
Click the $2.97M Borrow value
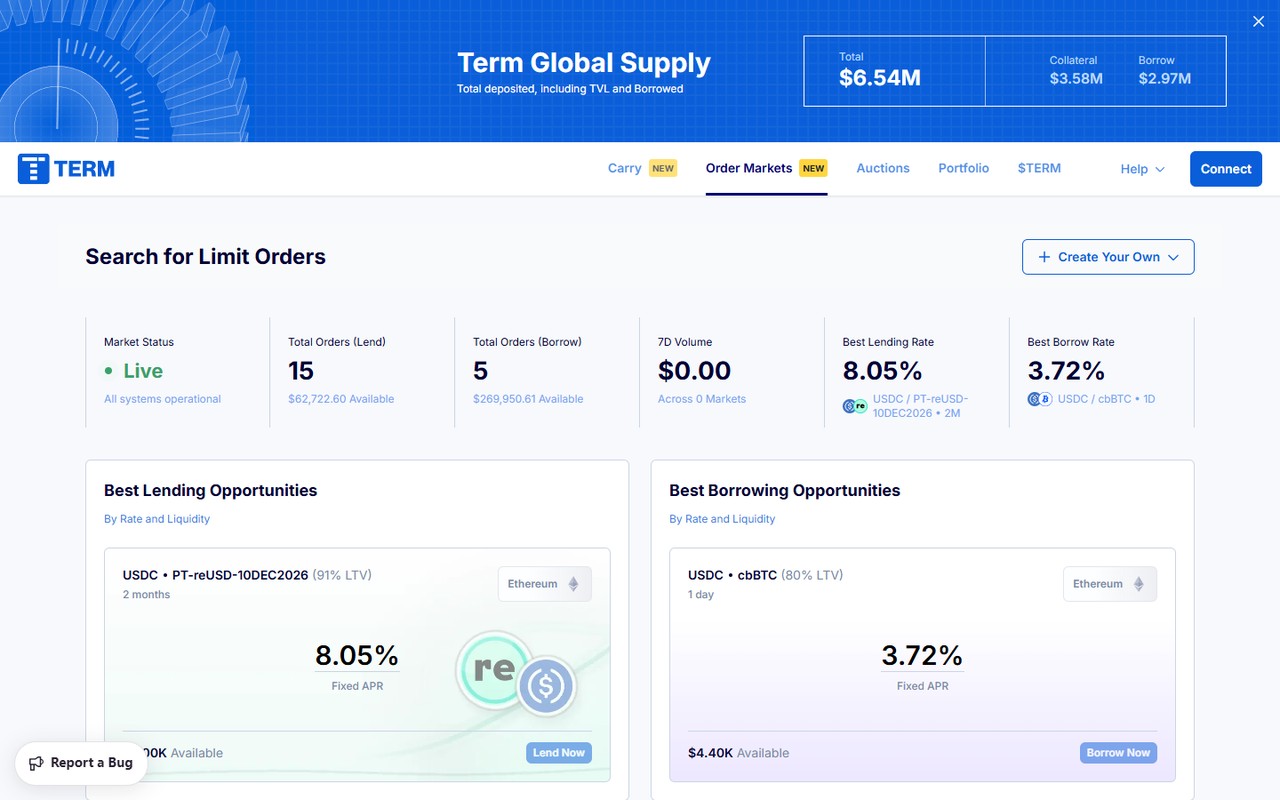pyautogui.click(x=1164, y=78)
